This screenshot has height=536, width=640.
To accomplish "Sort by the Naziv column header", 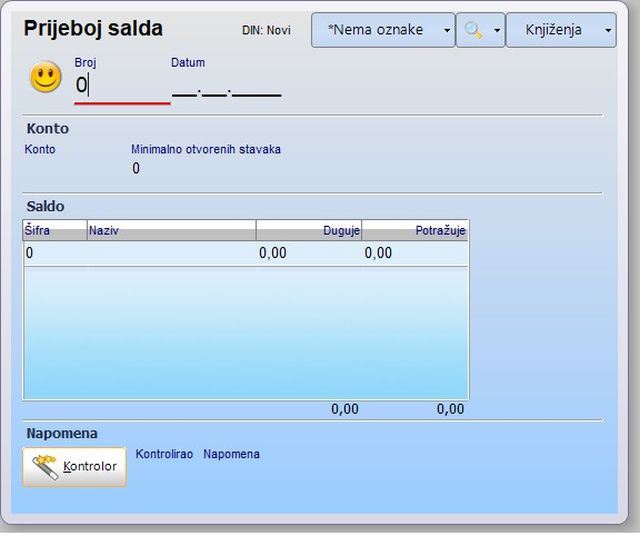I will (x=170, y=231).
